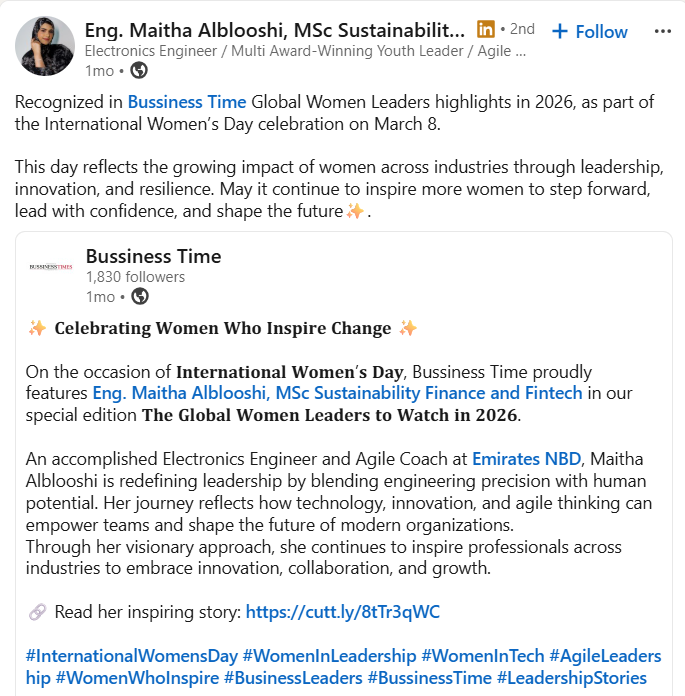
Task: Follow Eng. Maitha Alblooshi
Action: 590,31
